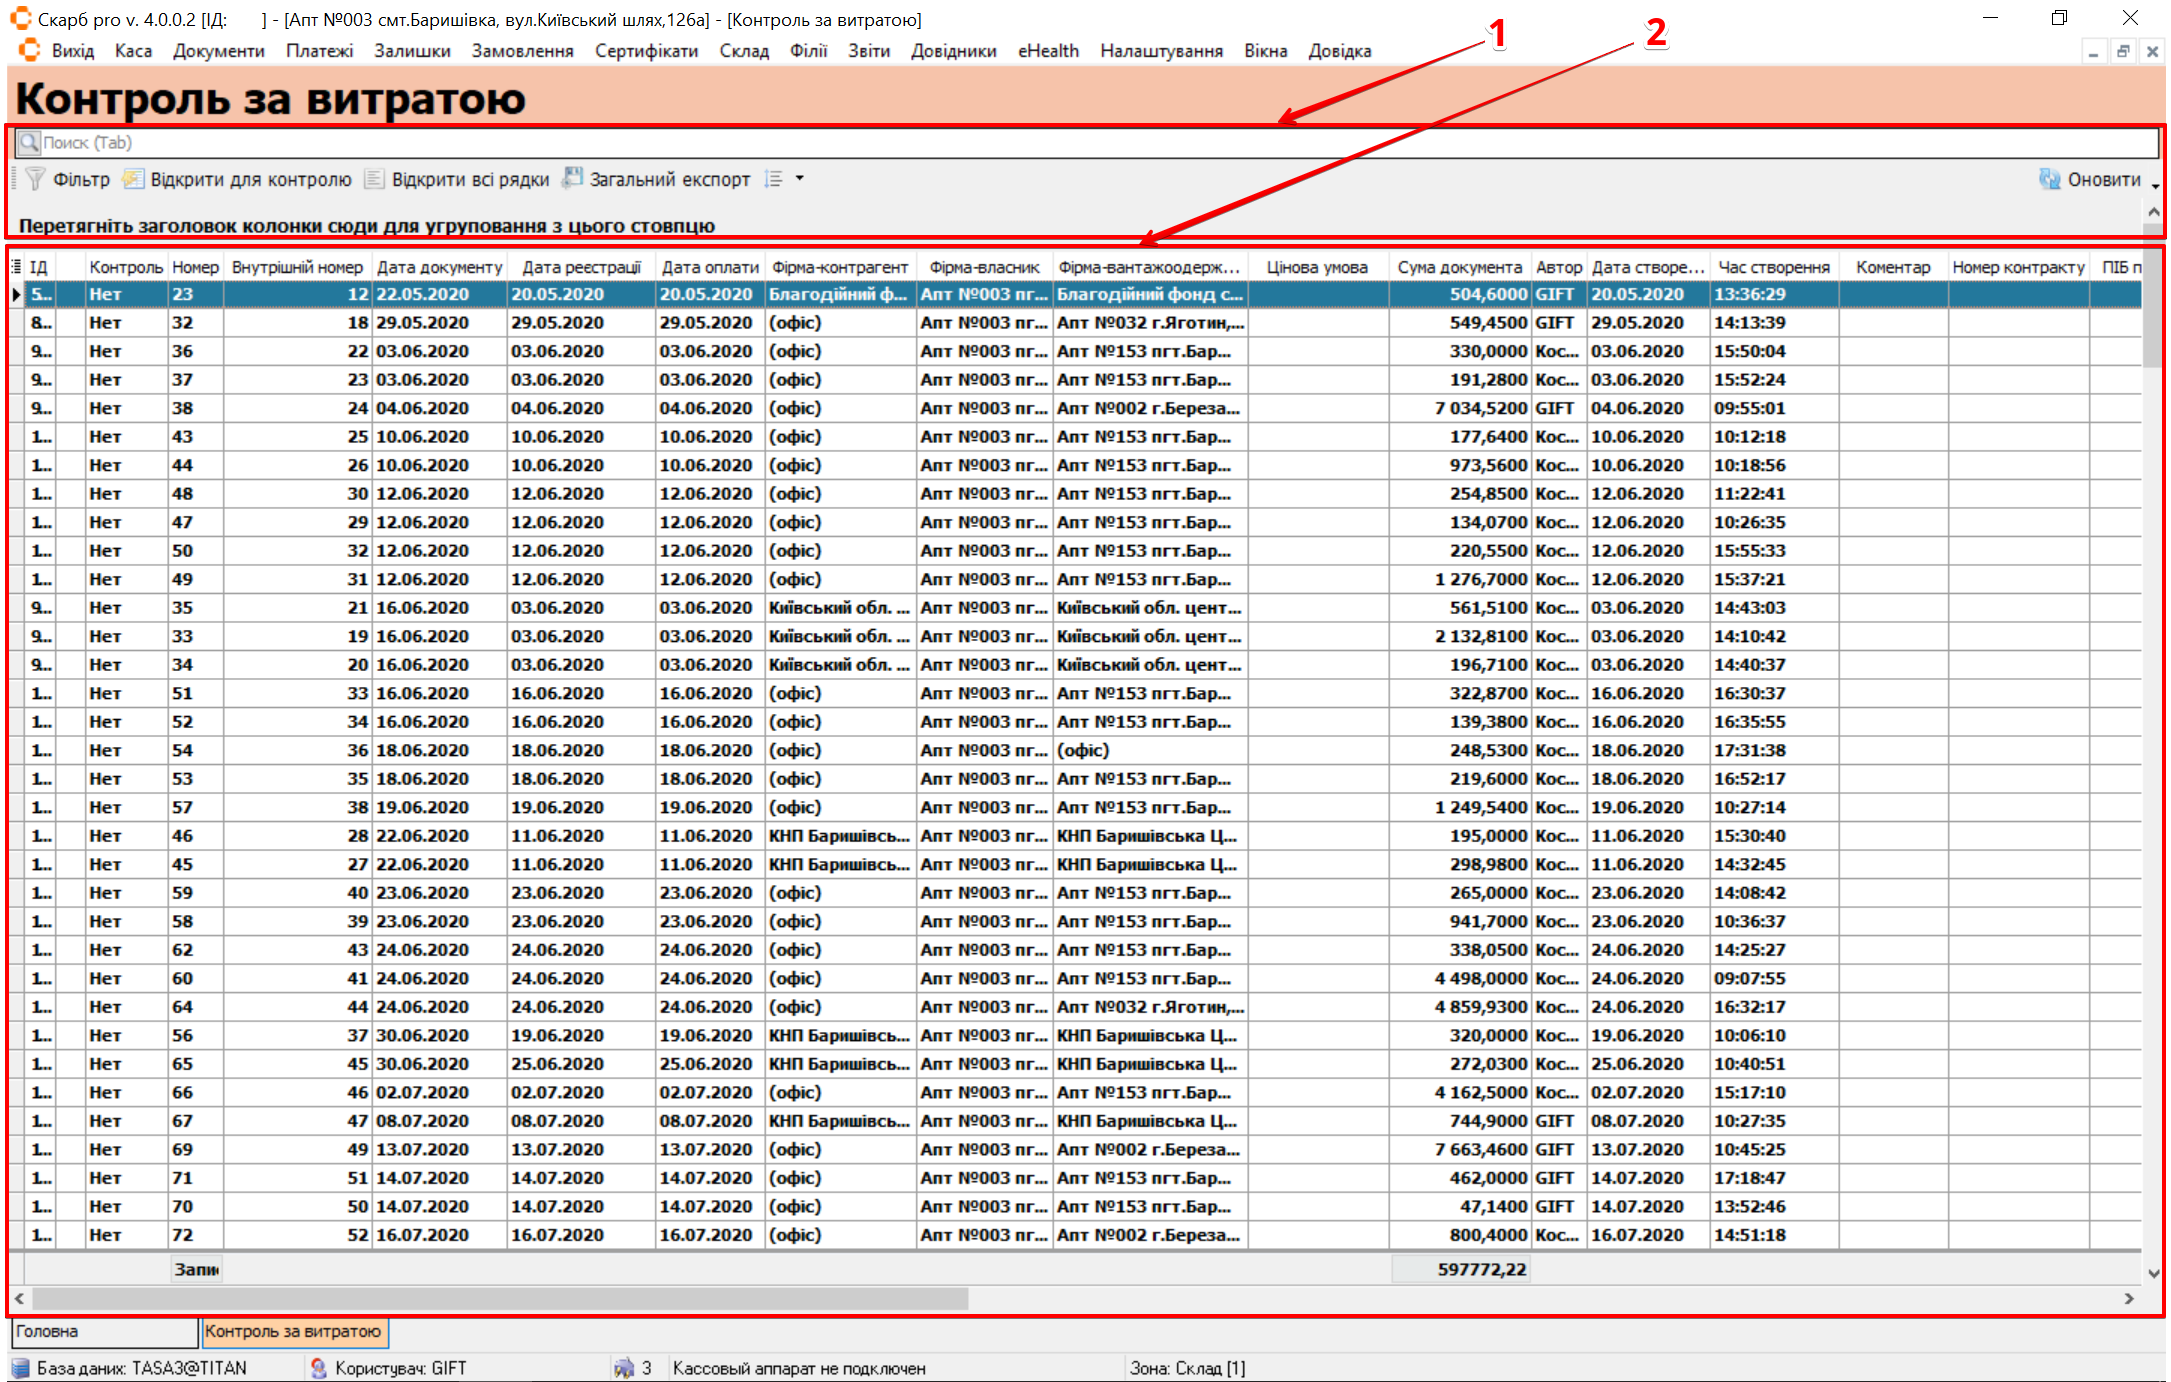
Task: Click the cash register icon in the status bar
Action: [624, 1368]
